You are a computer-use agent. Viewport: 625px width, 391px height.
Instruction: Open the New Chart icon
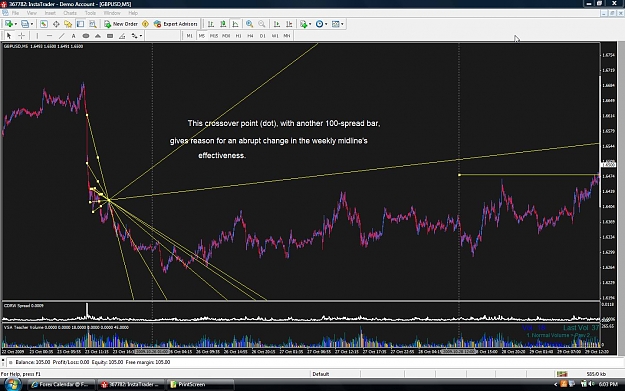click(8, 24)
